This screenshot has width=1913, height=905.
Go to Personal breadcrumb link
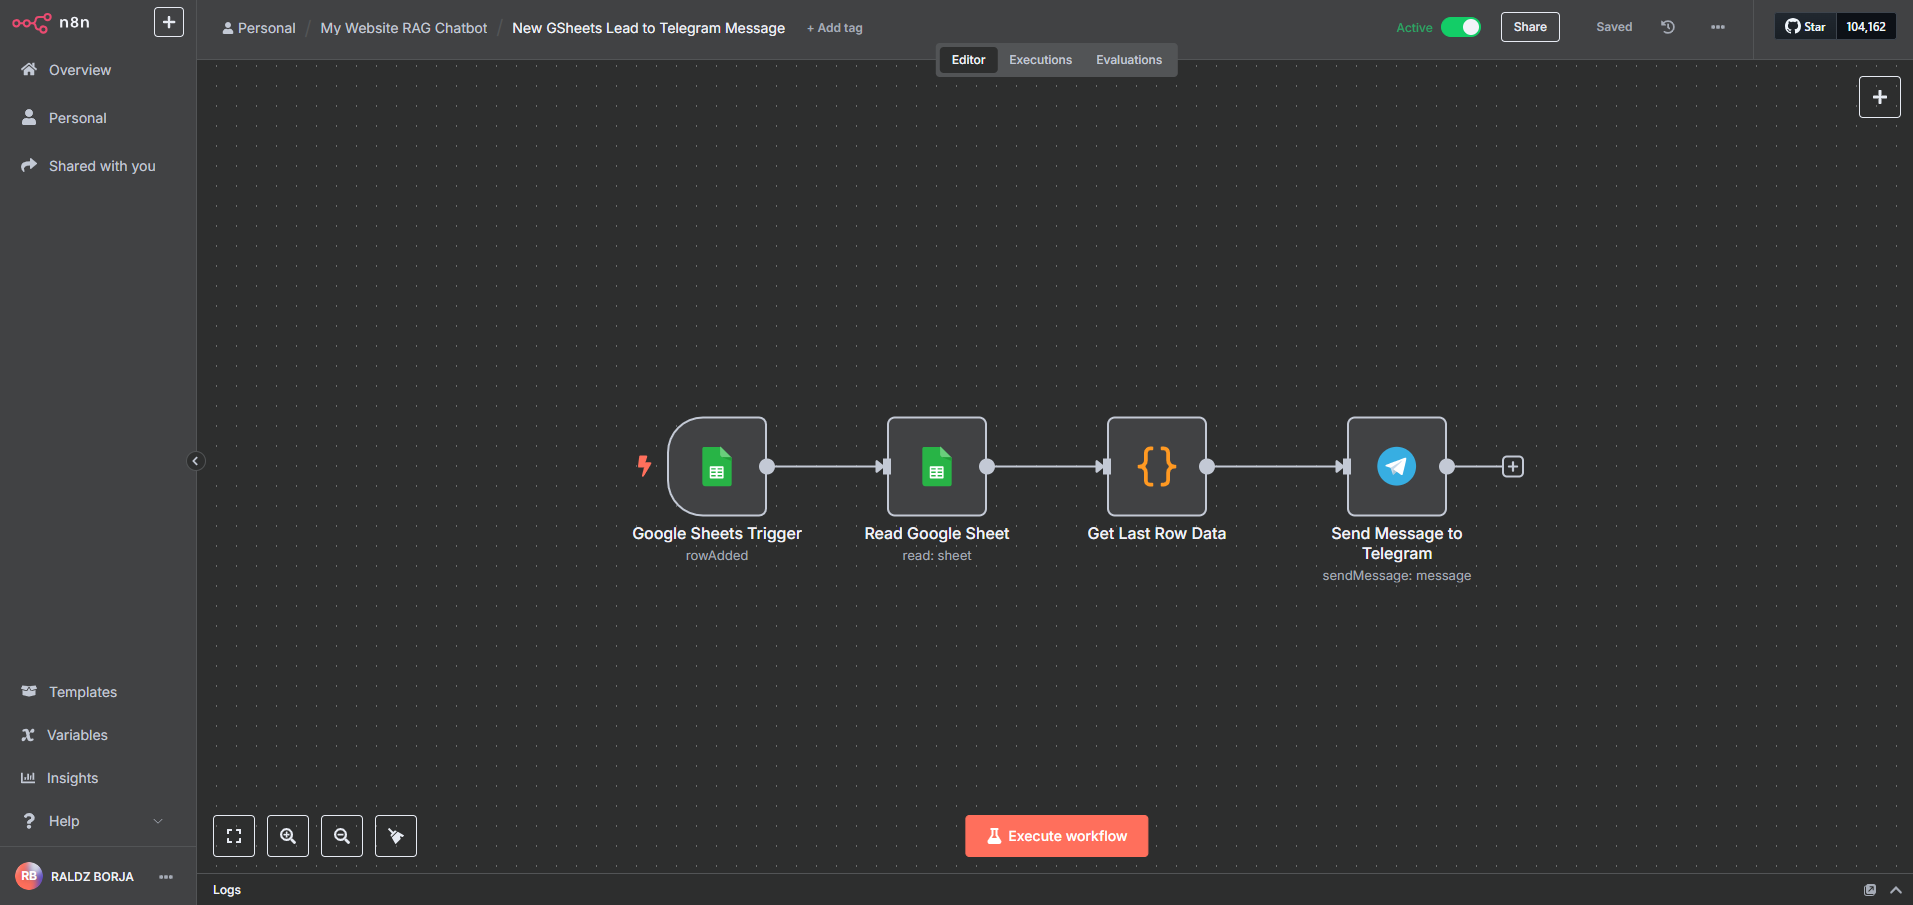259,28
